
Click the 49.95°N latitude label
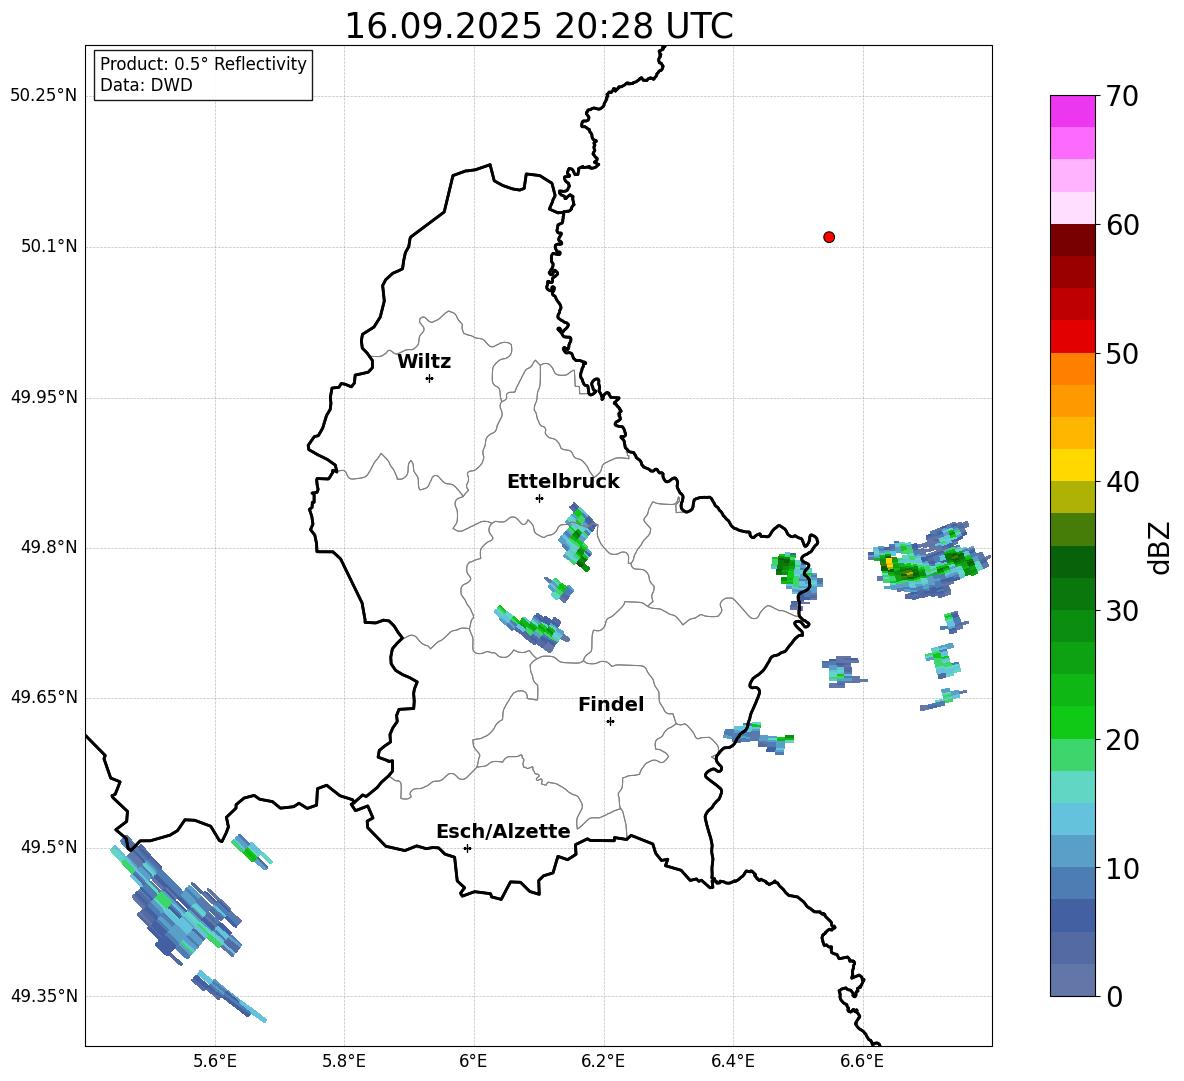(44, 397)
